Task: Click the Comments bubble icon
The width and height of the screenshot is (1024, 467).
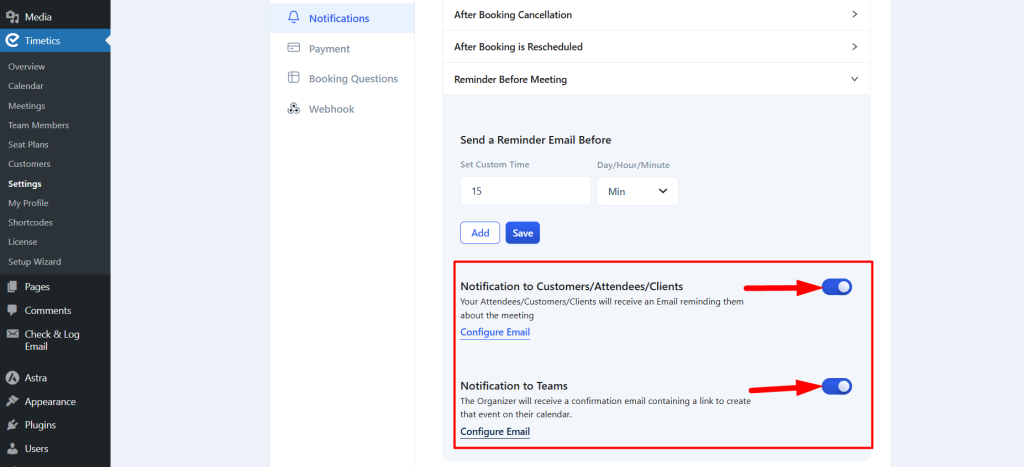Action: pos(12,310)
